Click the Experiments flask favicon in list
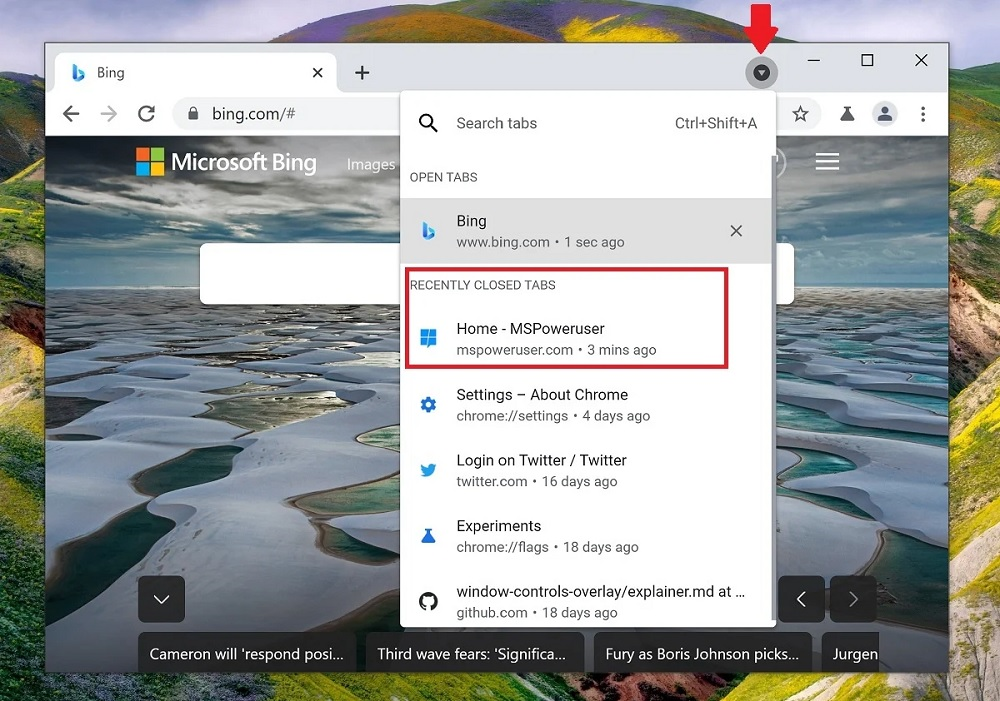 click(429, 536)
